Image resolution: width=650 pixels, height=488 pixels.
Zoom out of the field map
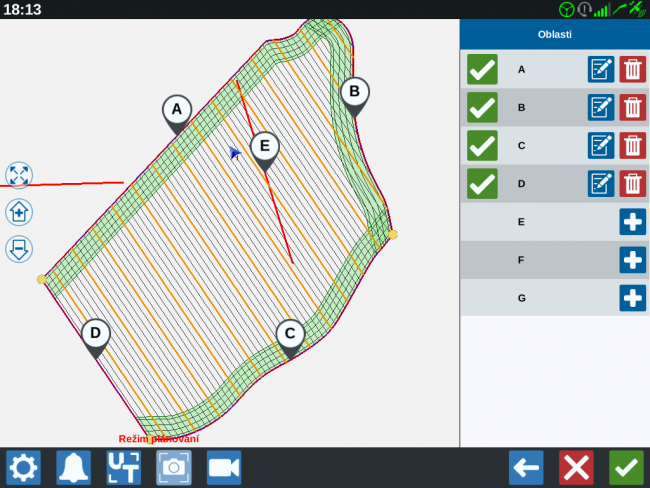[x=19, y=249]
